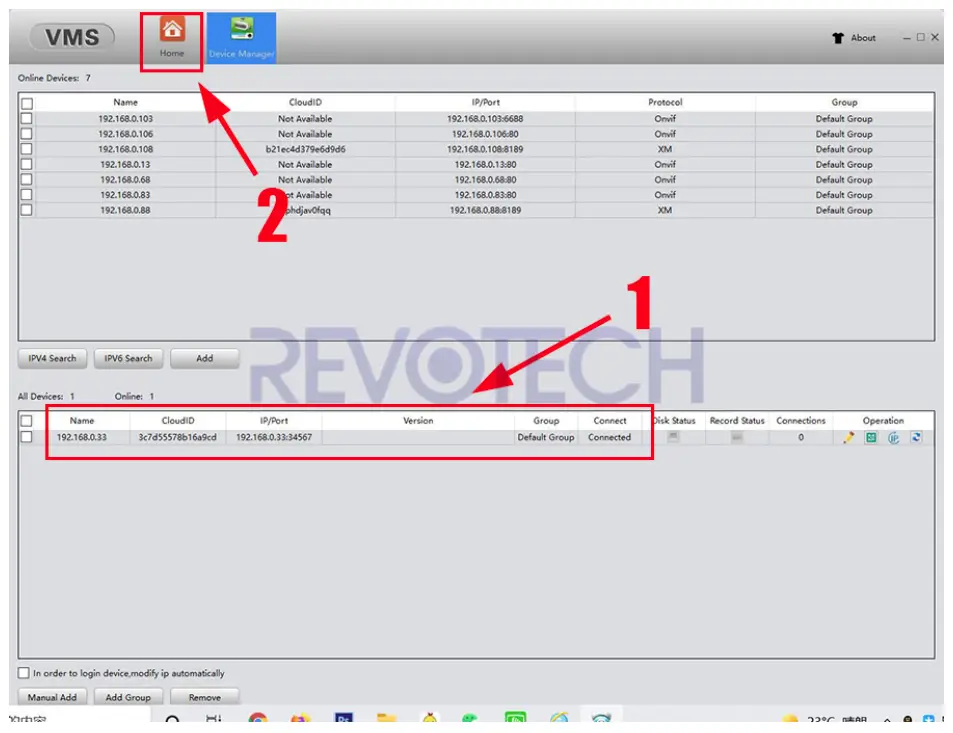This screenshot has height=733, width=953.
Task: Click IP/Port cell 192.168.0.33:34567
Action: [x=274, y=437]
